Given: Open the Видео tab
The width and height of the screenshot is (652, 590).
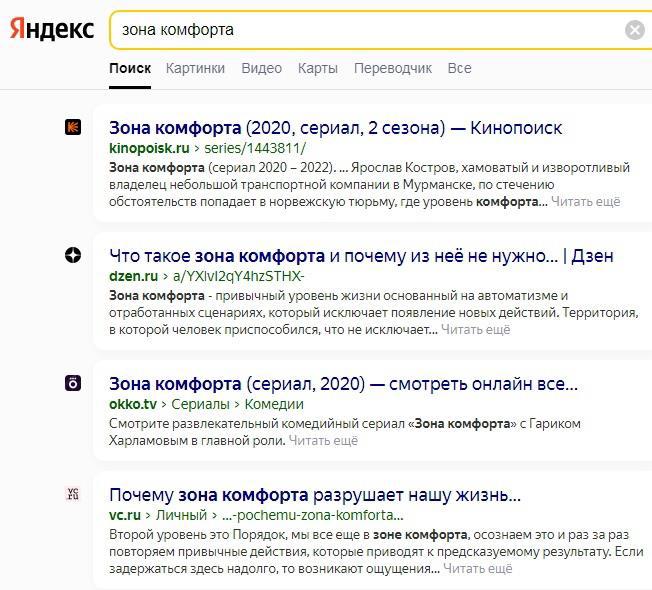Looking at the screenshot, I should click(262, 68).
